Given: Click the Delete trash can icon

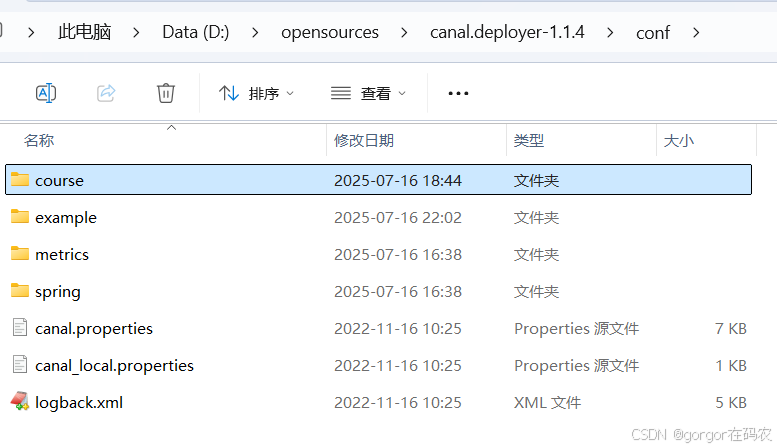Looking at the screenshot, I should click(166, 93).
